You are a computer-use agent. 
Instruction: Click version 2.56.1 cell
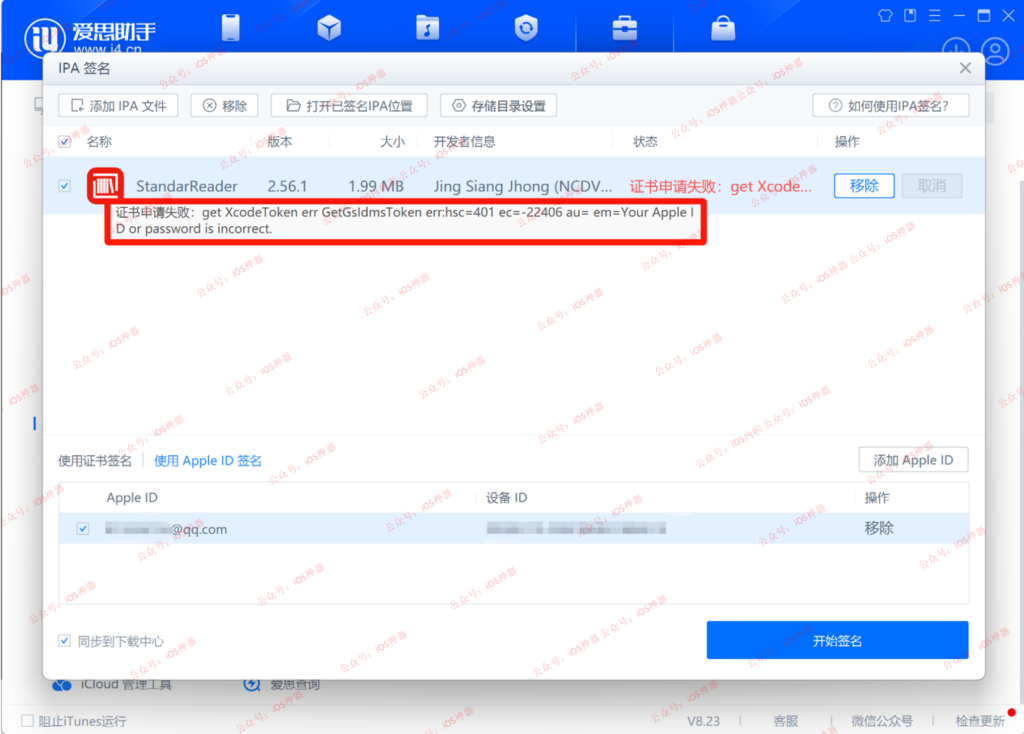(x=287, y=186)
